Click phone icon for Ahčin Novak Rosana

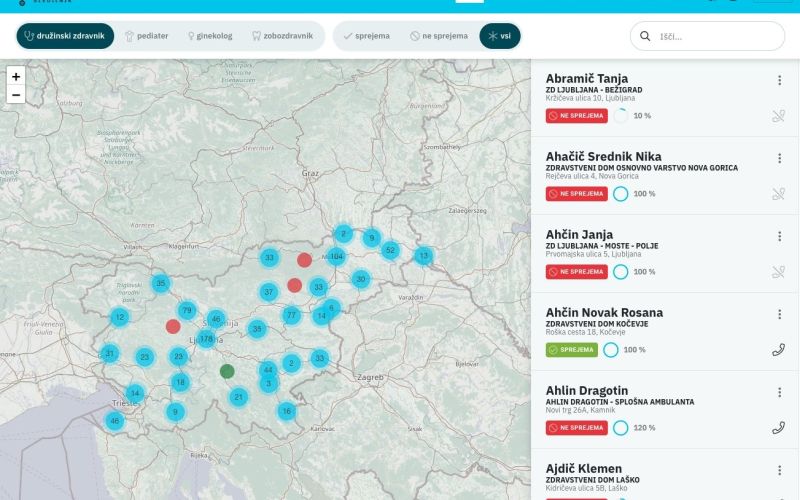[x=778, y=350]
